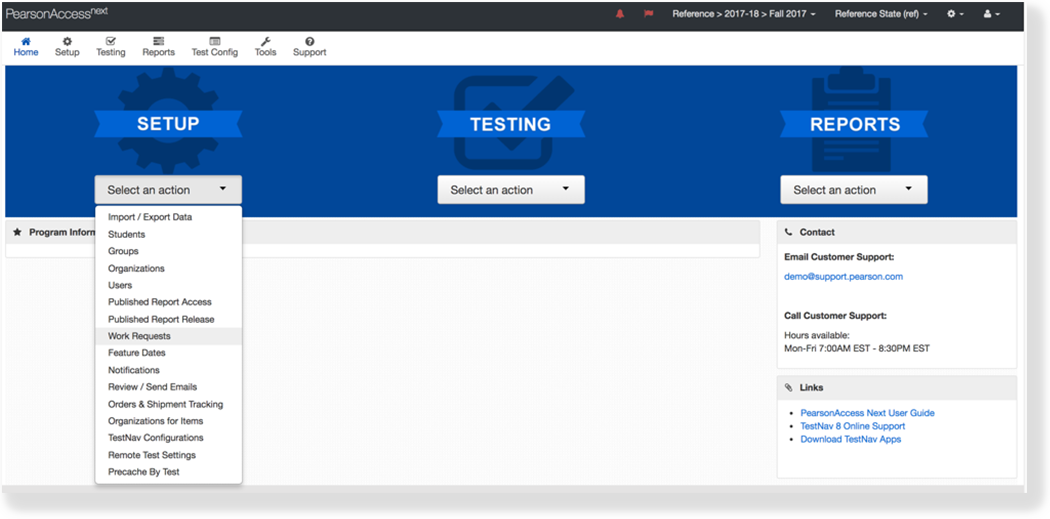Open the Tools wrench icon menu
Image resolution: width=1050 pixels, height=519 pixels.
click(x=265, y=41)
